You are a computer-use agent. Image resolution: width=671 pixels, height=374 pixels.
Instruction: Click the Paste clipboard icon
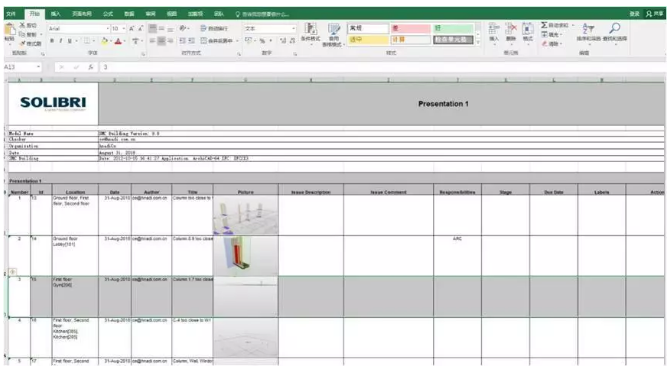coord(9,30)
